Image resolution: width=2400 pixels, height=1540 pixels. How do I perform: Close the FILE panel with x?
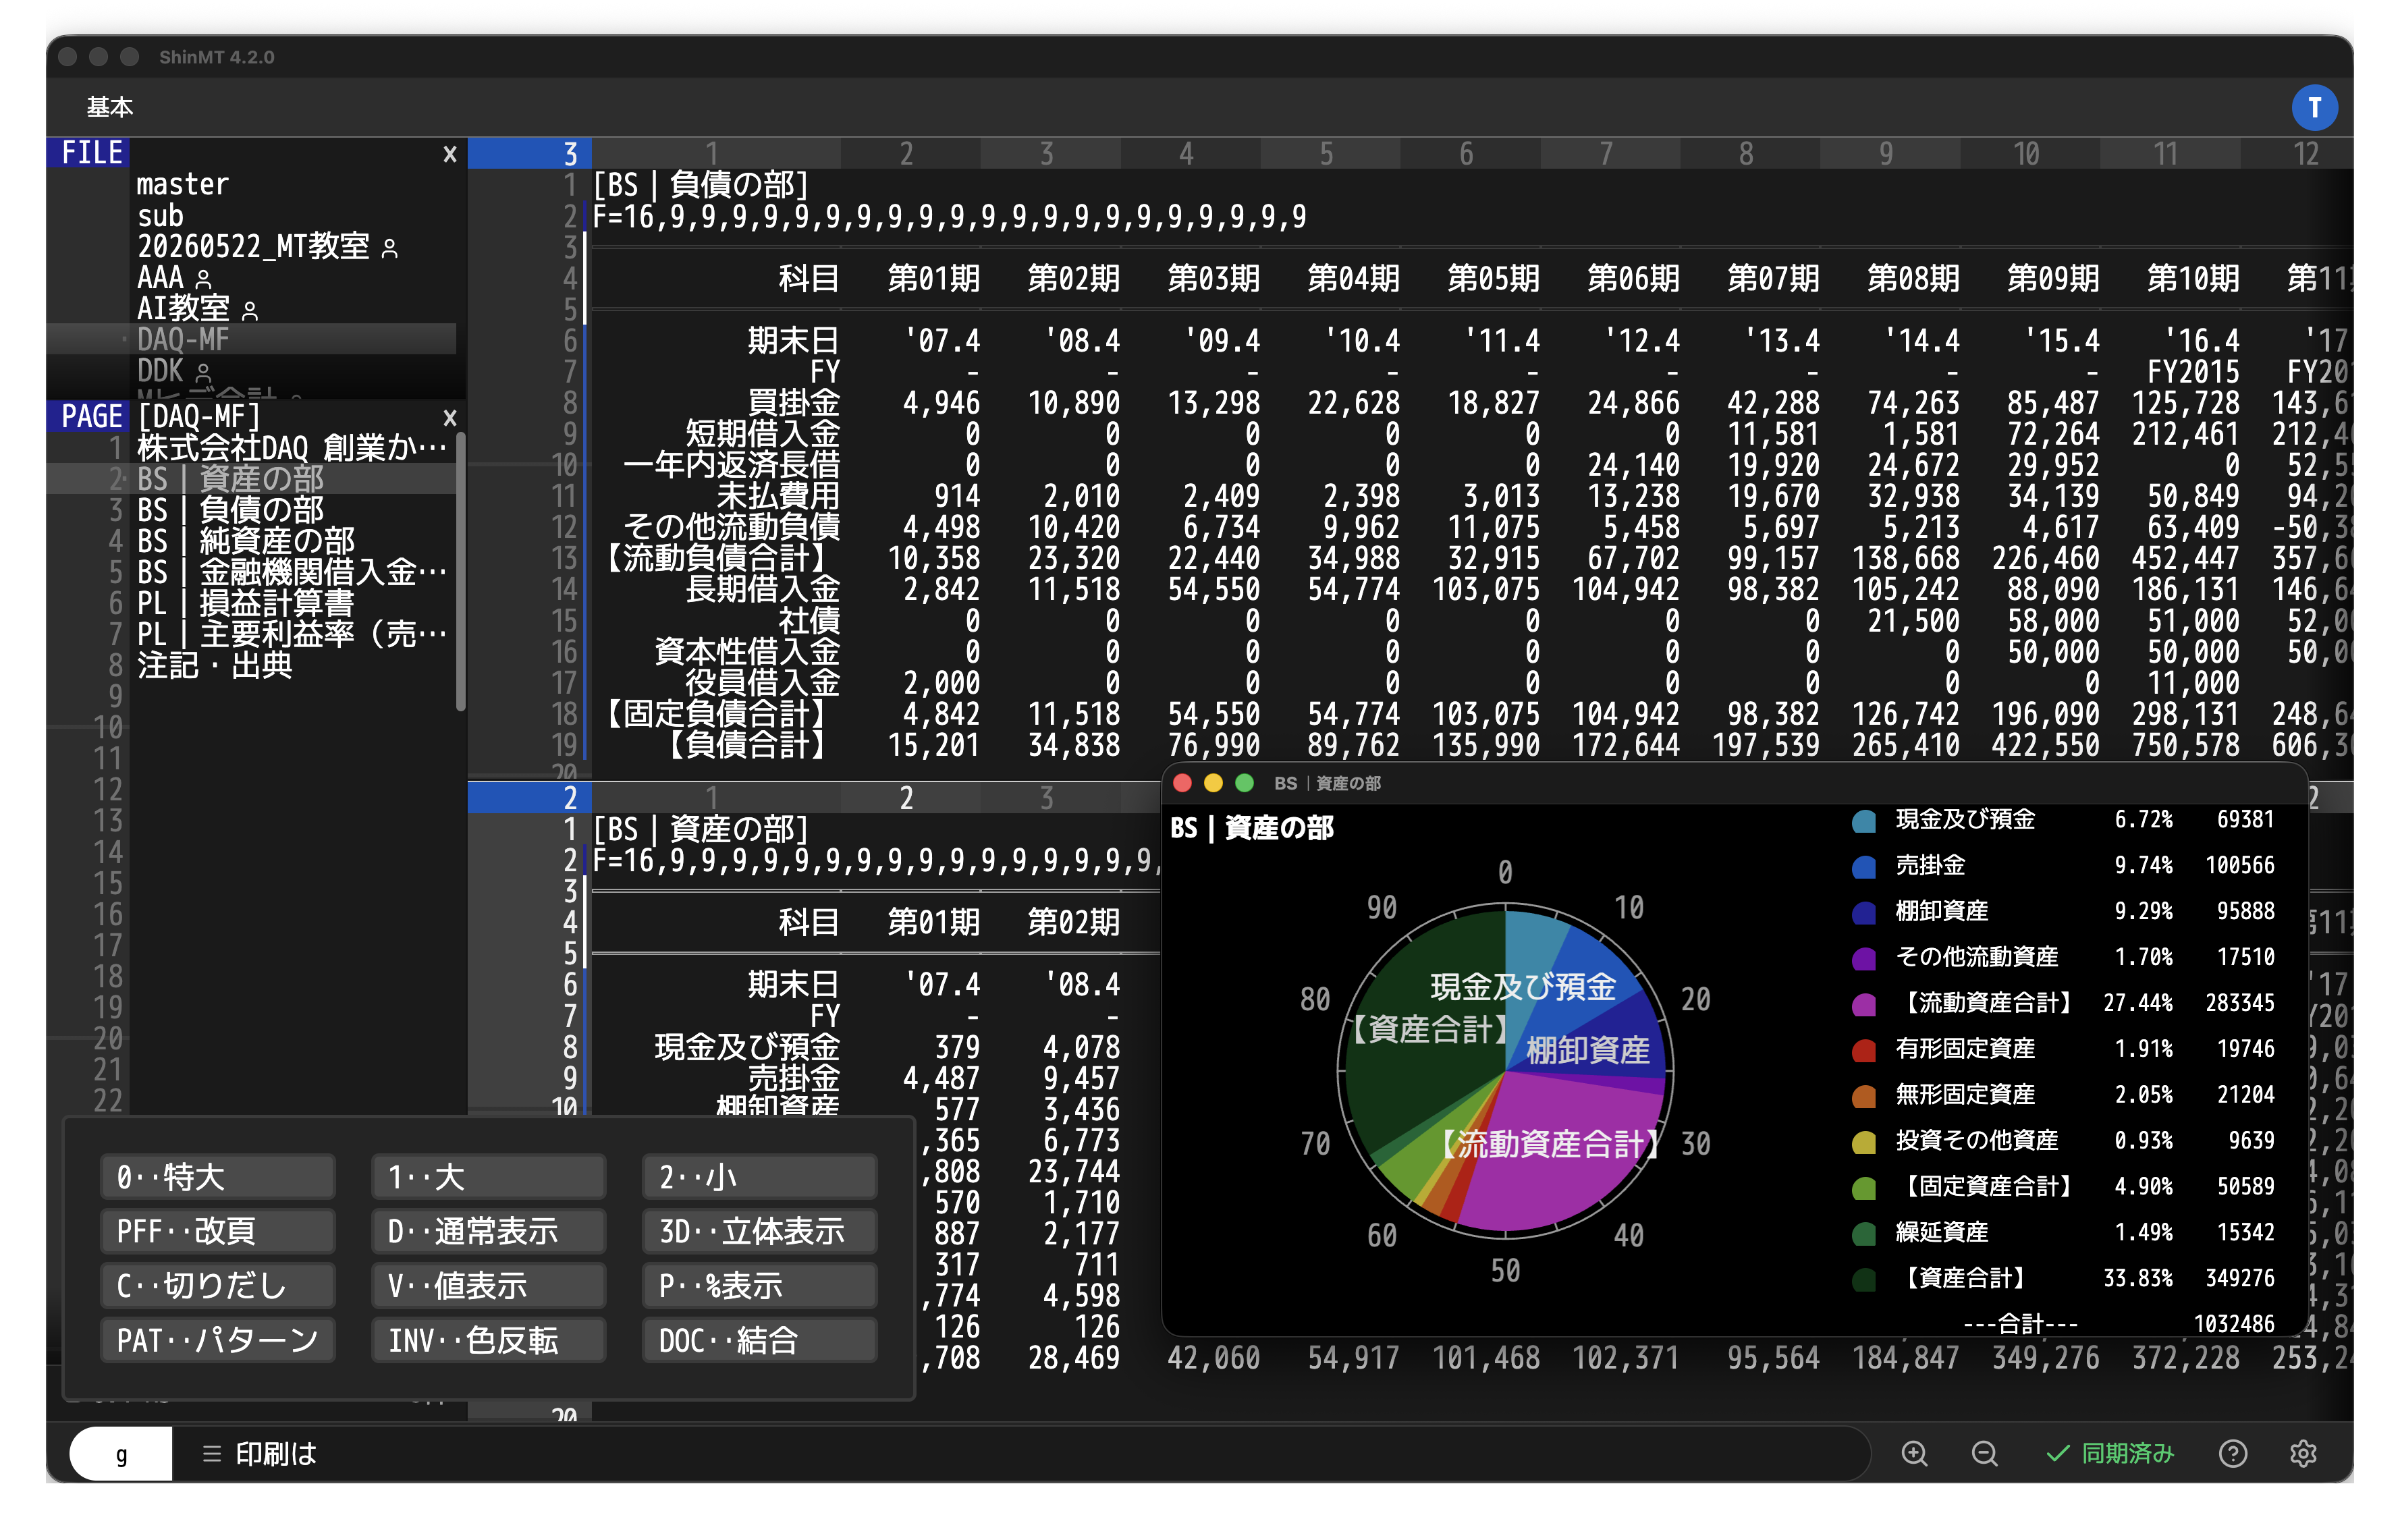tap(450, 154)
